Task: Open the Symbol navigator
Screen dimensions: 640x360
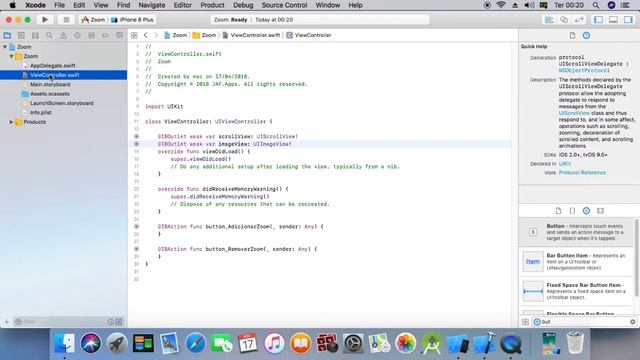Action: point(35,36)
